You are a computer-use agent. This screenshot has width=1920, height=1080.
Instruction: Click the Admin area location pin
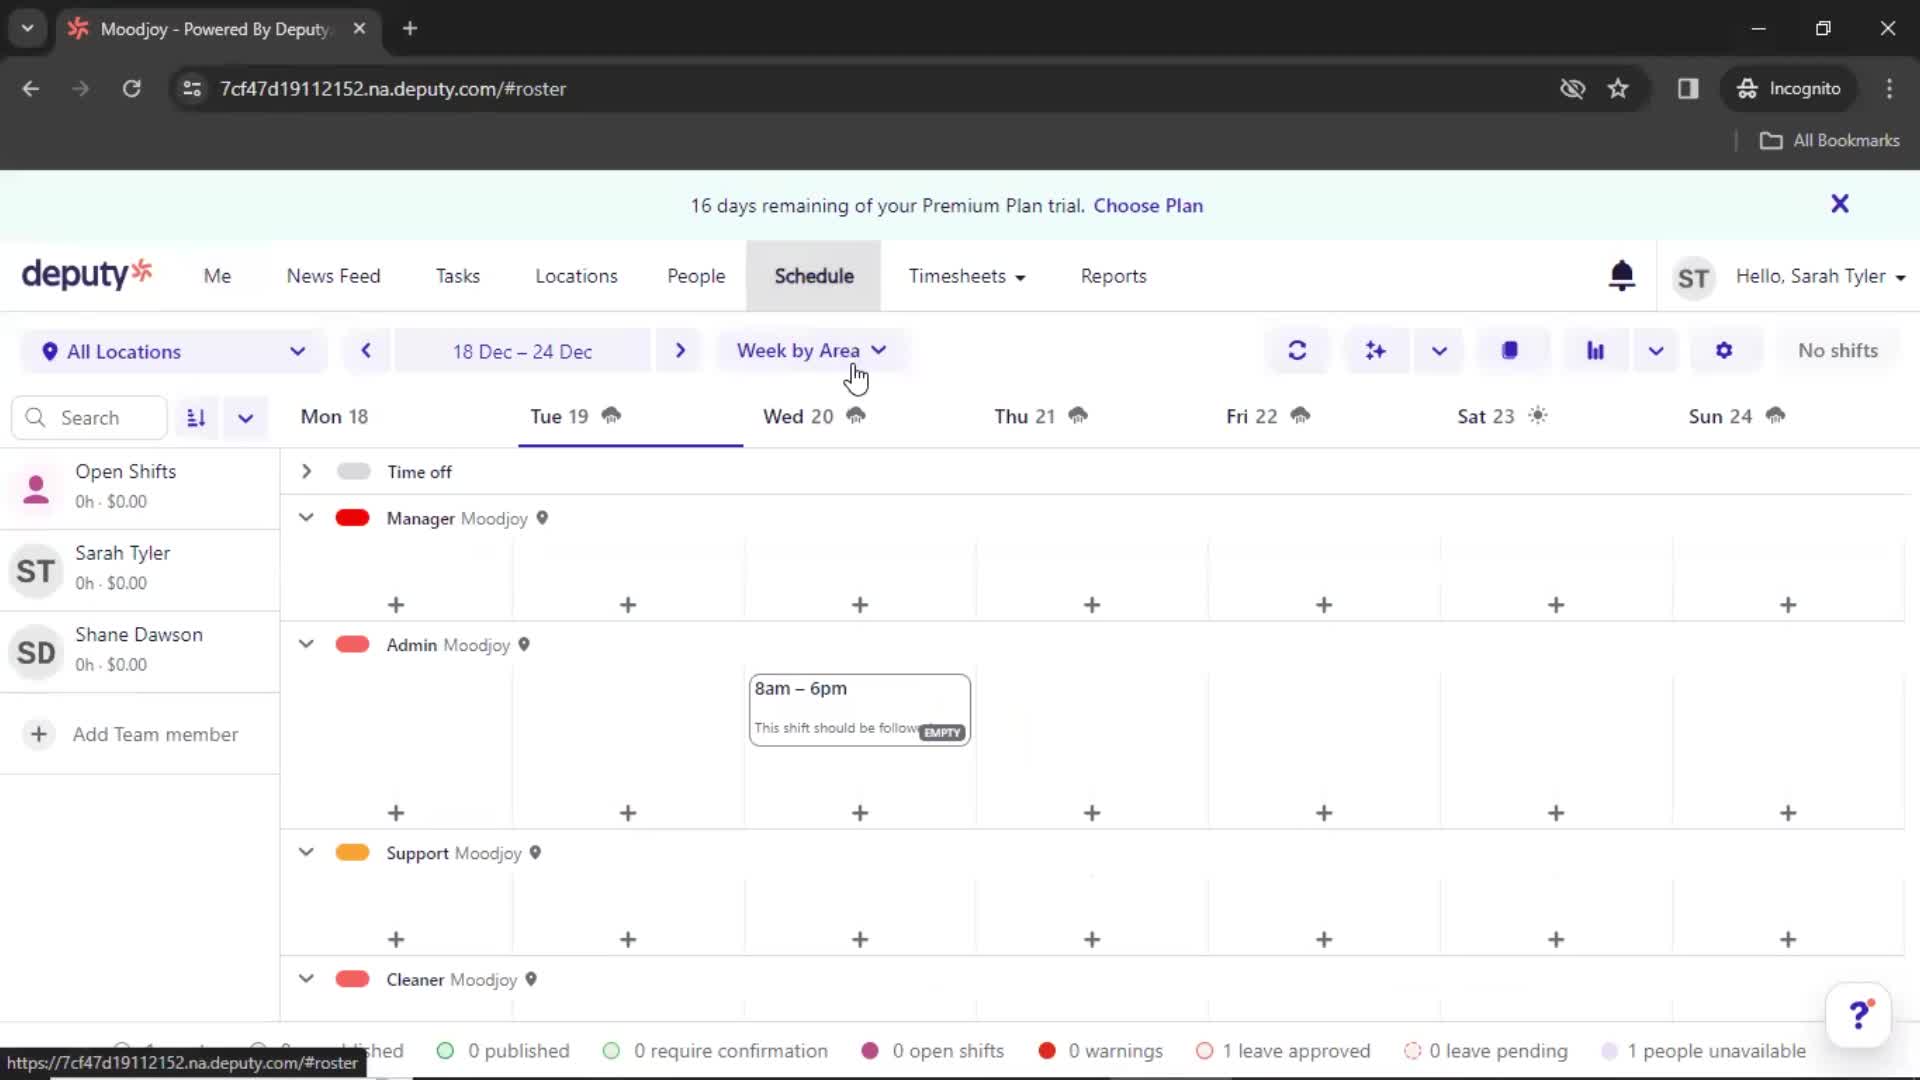524,645
